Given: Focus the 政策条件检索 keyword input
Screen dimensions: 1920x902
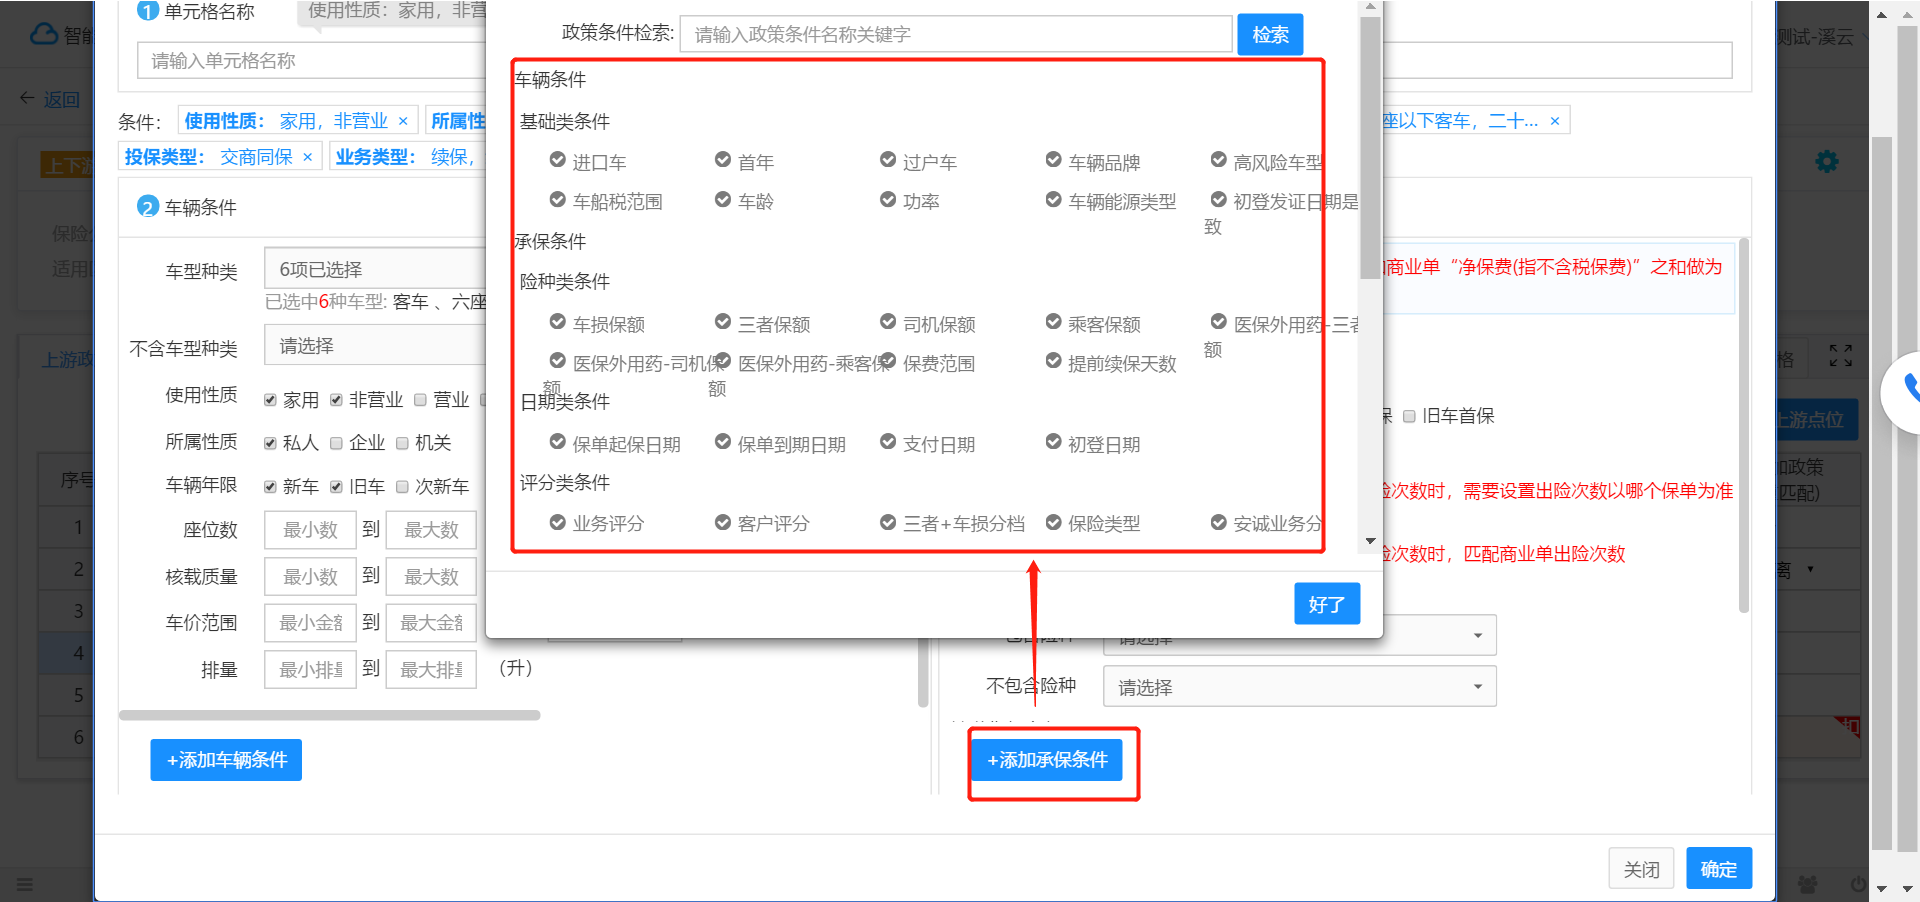Looking at the screenshot, I should (x=956, y=35).
